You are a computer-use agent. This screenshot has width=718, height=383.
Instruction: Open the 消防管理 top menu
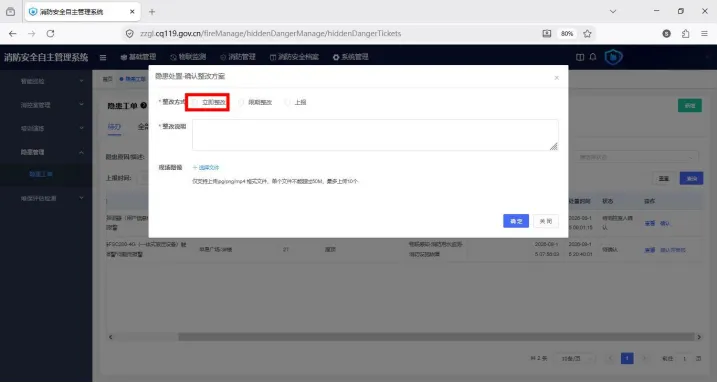pos(238,57)
